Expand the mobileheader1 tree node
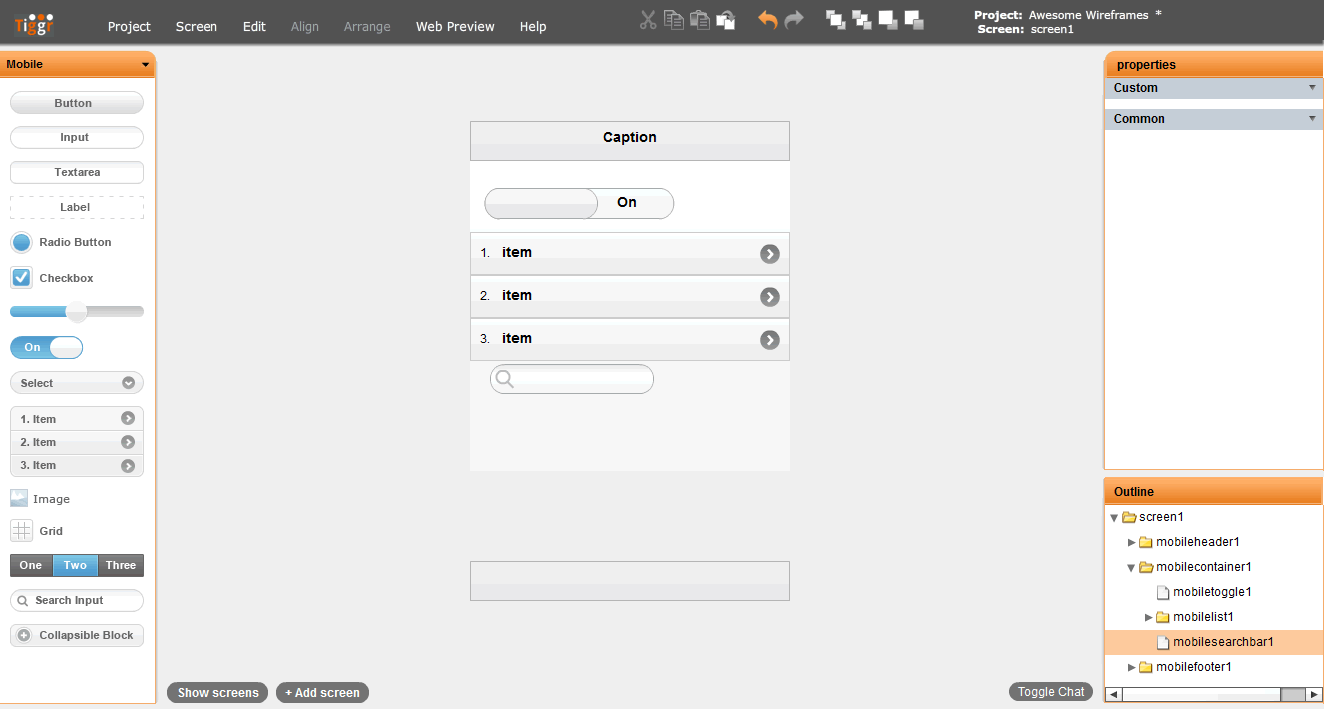Screen dimensions: 1324x709 click(x=1132, y=542)
